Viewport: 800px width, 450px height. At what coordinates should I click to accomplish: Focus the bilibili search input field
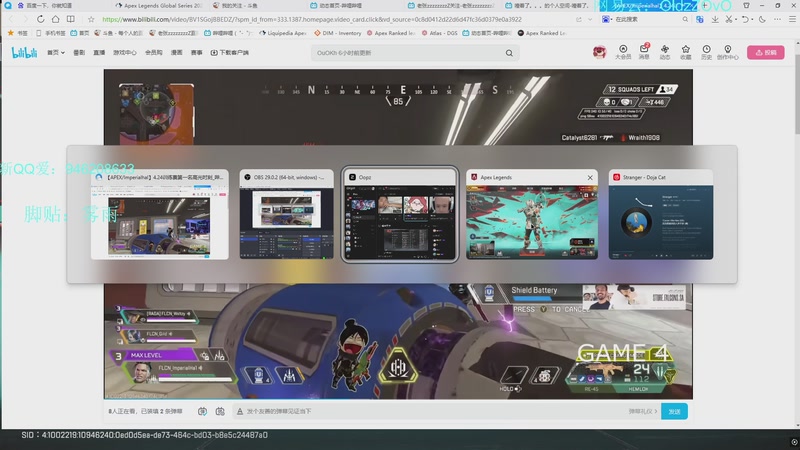coord(408,53)
